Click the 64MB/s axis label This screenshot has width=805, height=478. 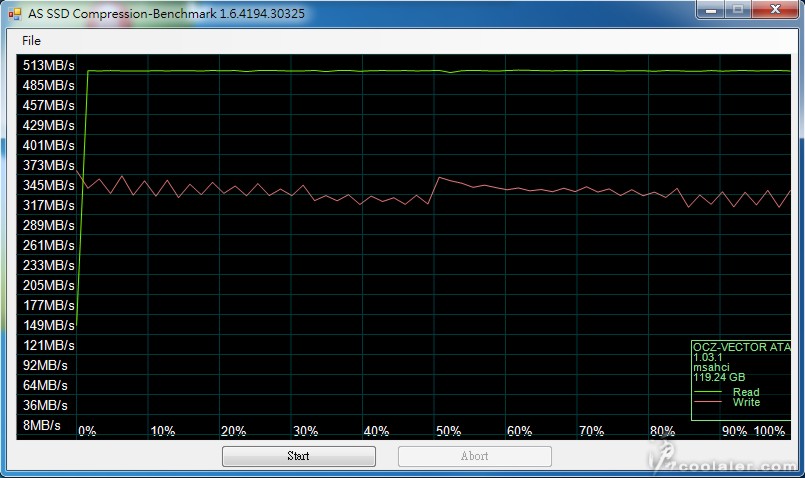click(45, 386)
